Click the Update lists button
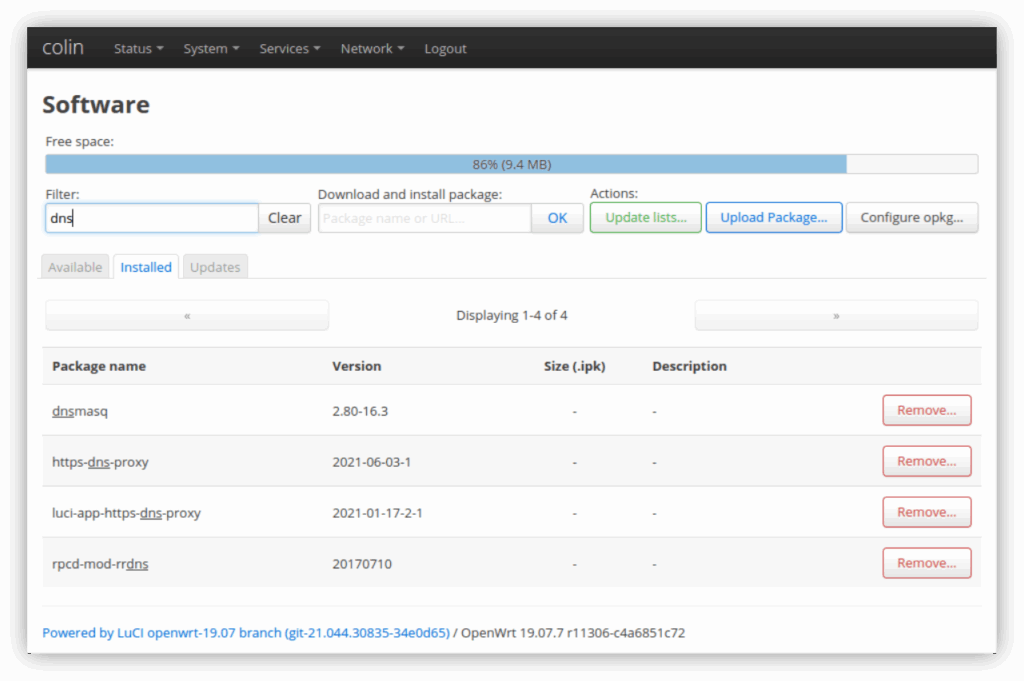Image resolution: width=1024 pixels, height=681 pixels. (645, 218)
